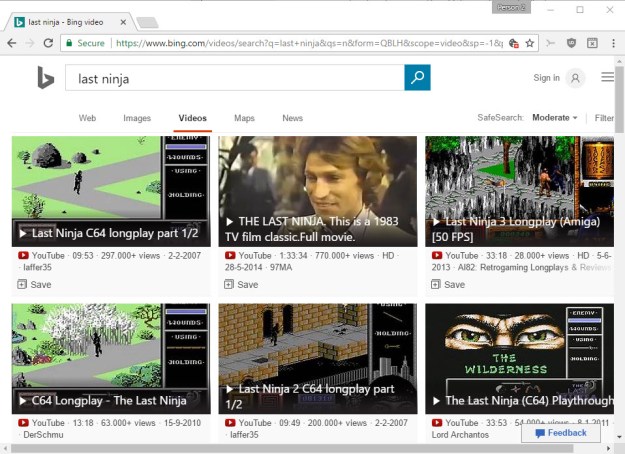Click the blocked cookies icon in address bar
Image resolution: width=625 pixels, height=454 pixels.
point(514,43)
